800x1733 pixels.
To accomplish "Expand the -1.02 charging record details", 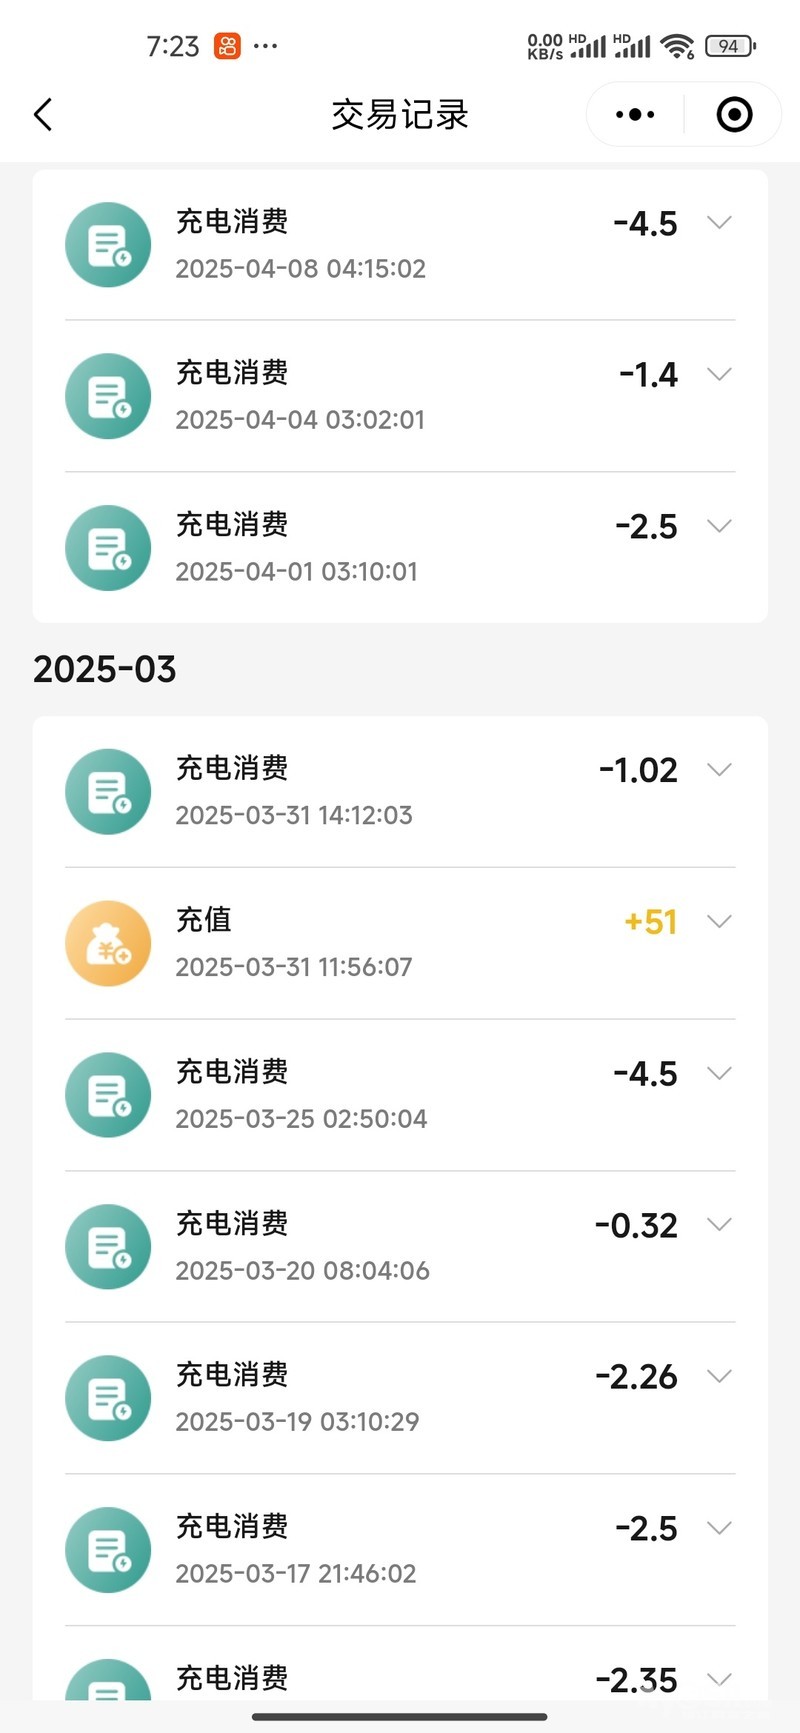I will pyautogui.click(x=719, y=769).
